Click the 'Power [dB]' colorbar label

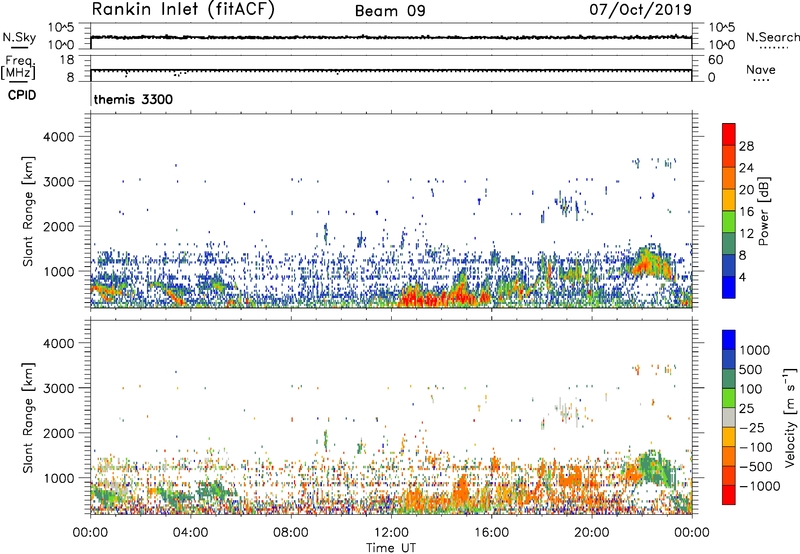[763, 211]
